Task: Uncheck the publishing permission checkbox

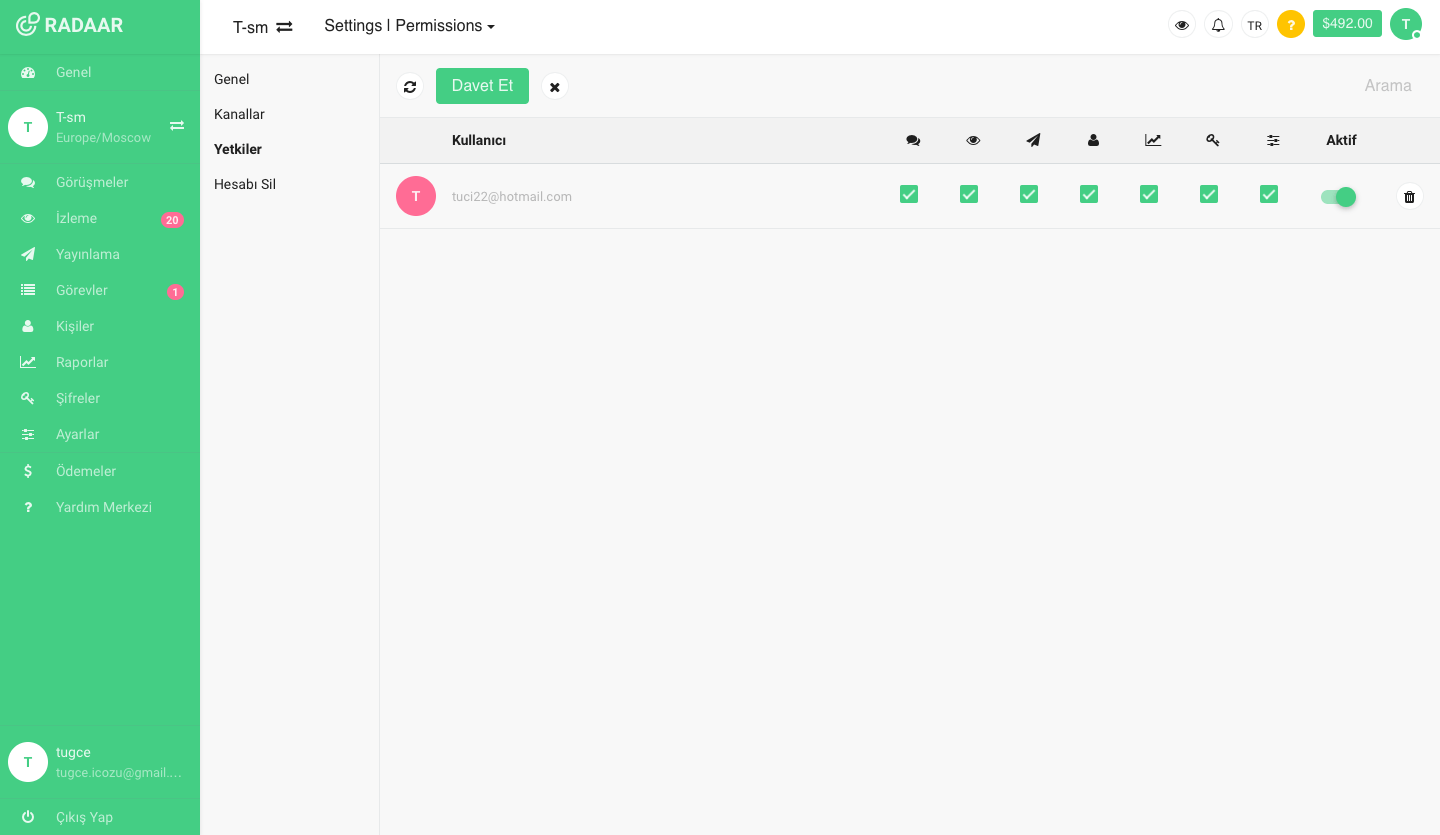Action: pos(1029,194)
